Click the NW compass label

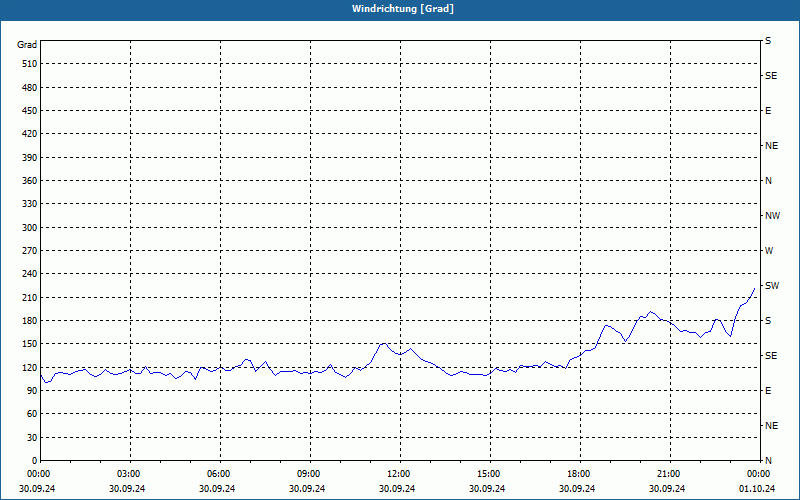(772, 216)
